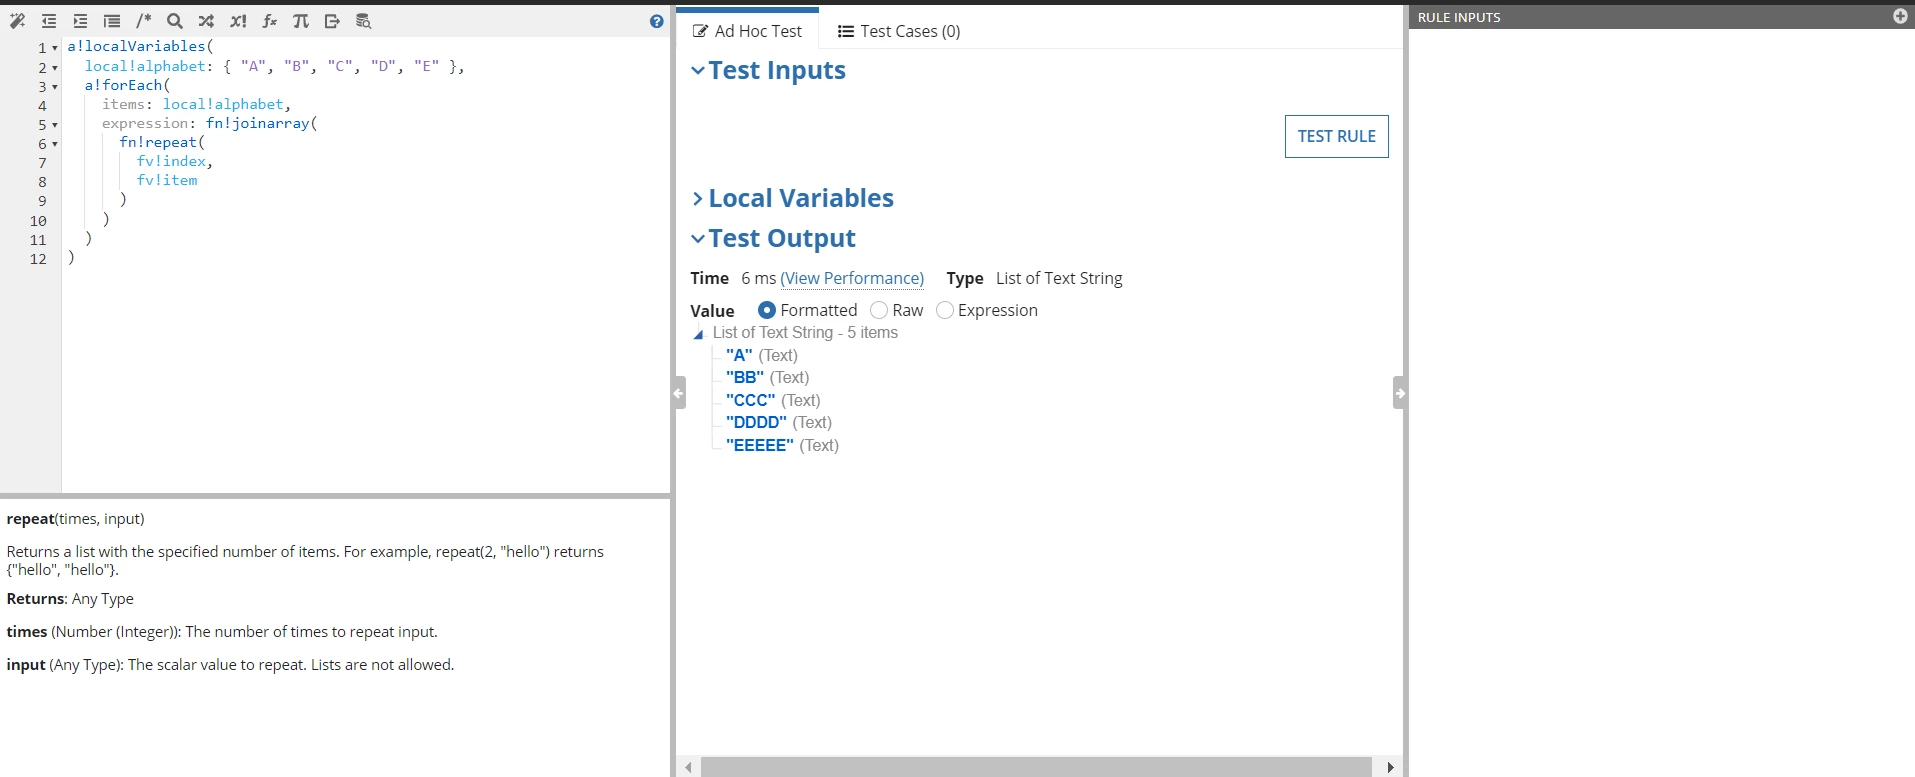Collapse the Test Inputs section
Image resolution: width=1915 pixels, height=777 pixels.
[698, 70]
